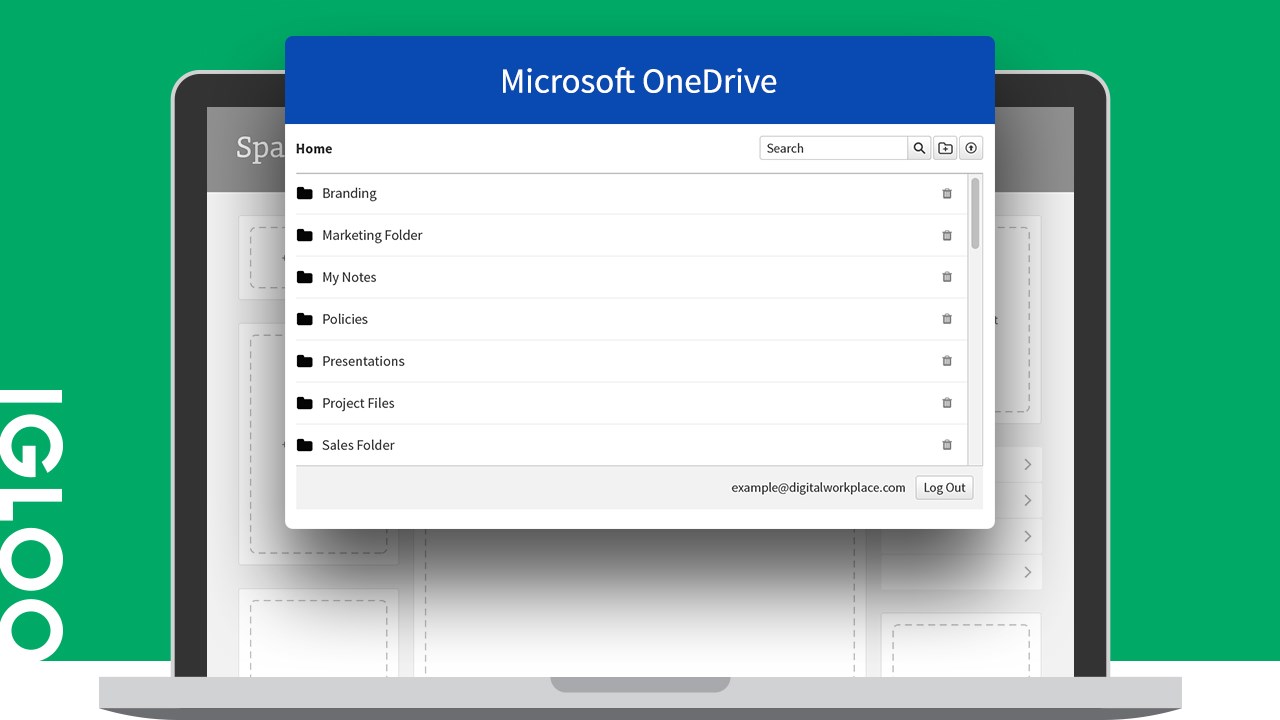Click trash icon in Policies row
The width and height of the screenshot is (1280, 720).
pos(947,319)
